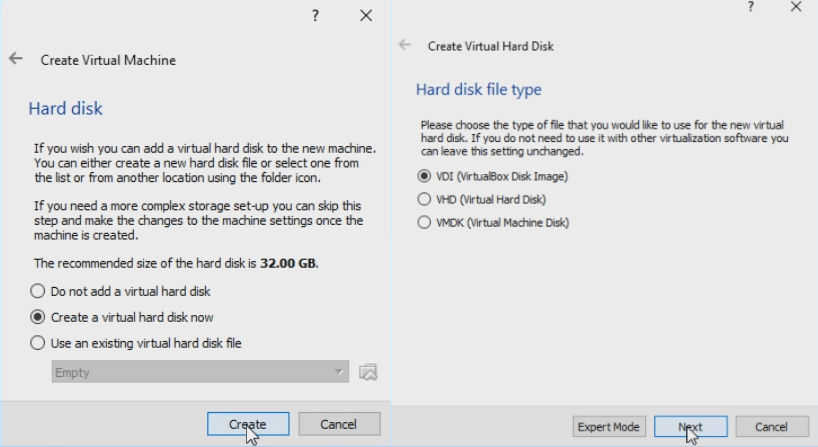Close the Create Virtual Machine dialog
818x447 pixels.
coord(366,16)
